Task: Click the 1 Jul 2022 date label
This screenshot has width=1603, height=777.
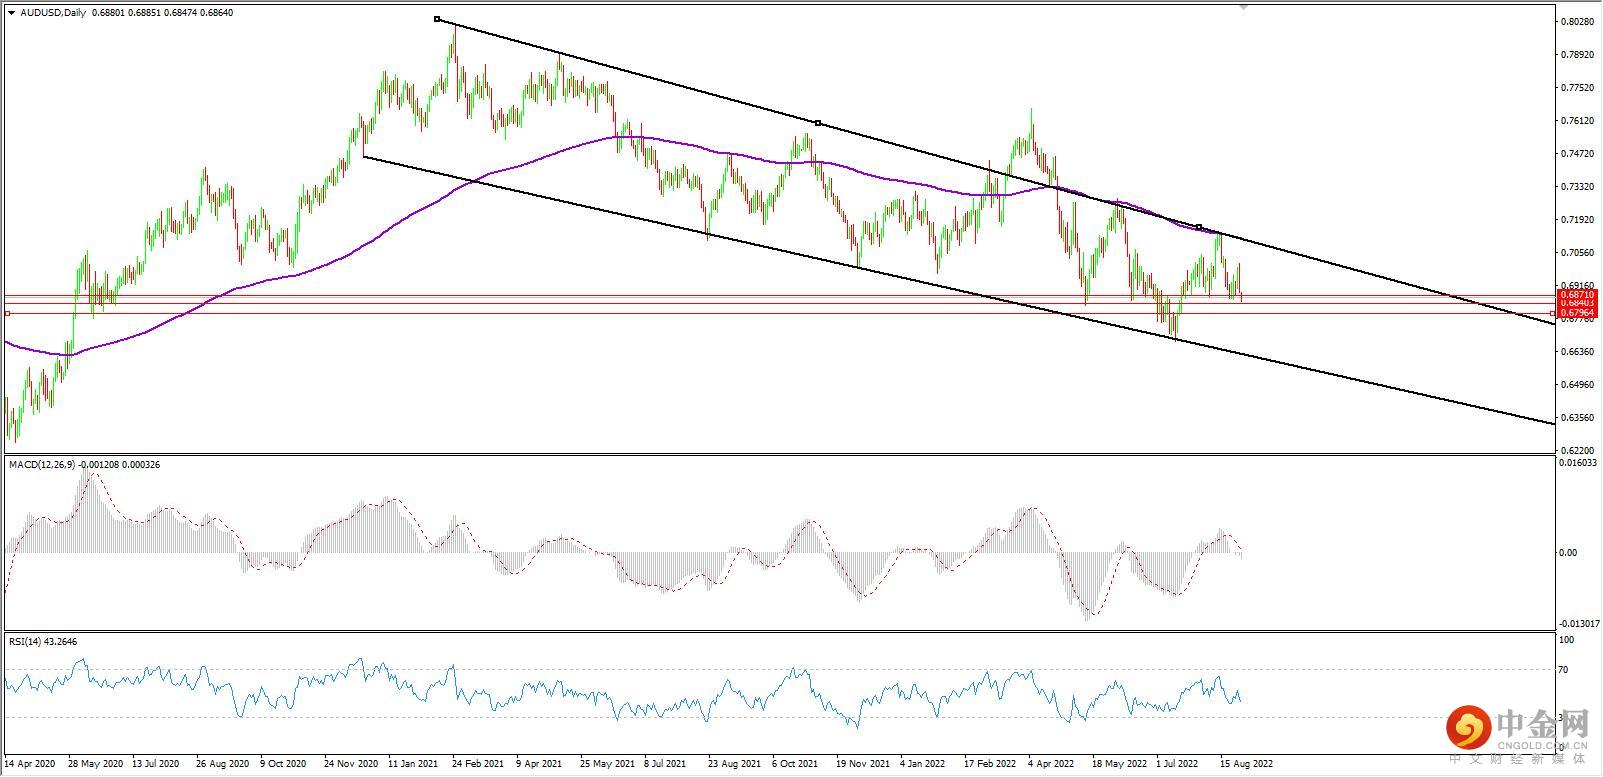Action: point(1178,762)
